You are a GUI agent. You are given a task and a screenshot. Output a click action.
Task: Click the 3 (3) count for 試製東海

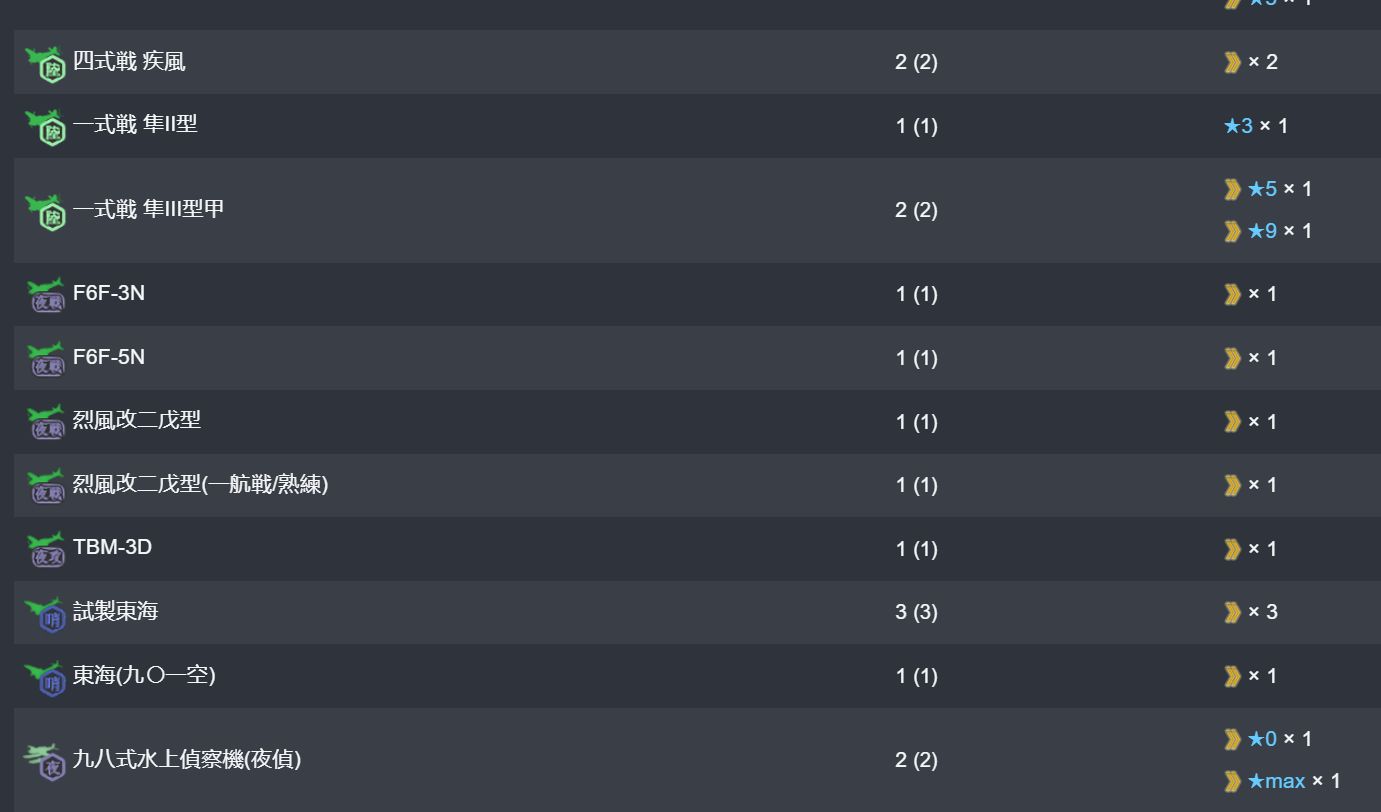(x=916, y=612)
